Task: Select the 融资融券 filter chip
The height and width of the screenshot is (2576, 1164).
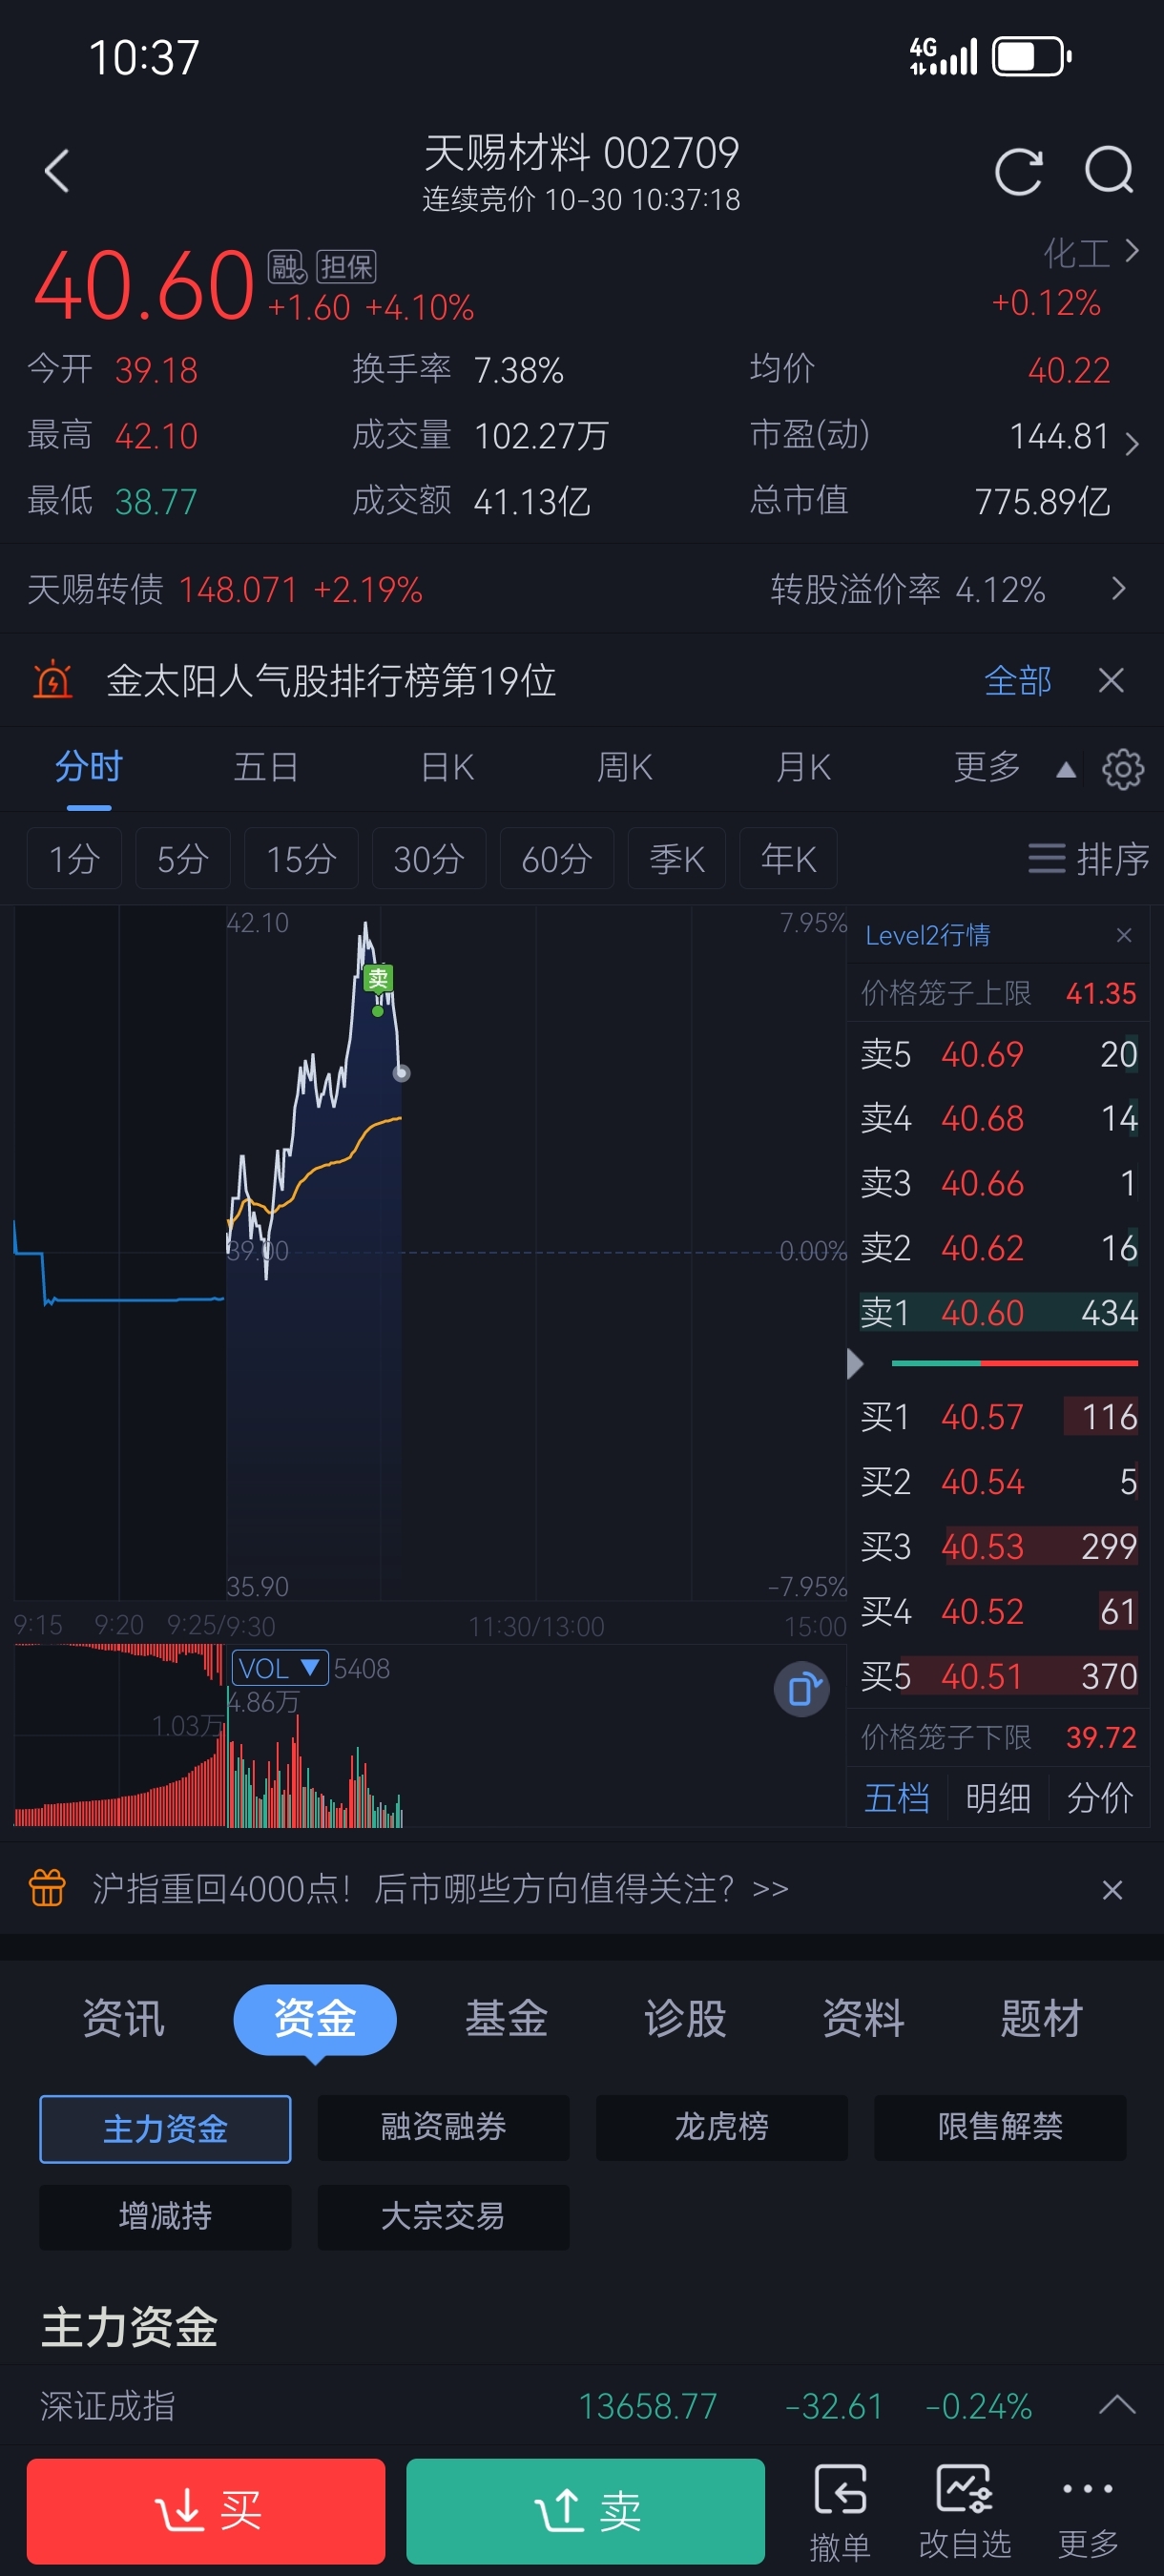Action: 443,2126
